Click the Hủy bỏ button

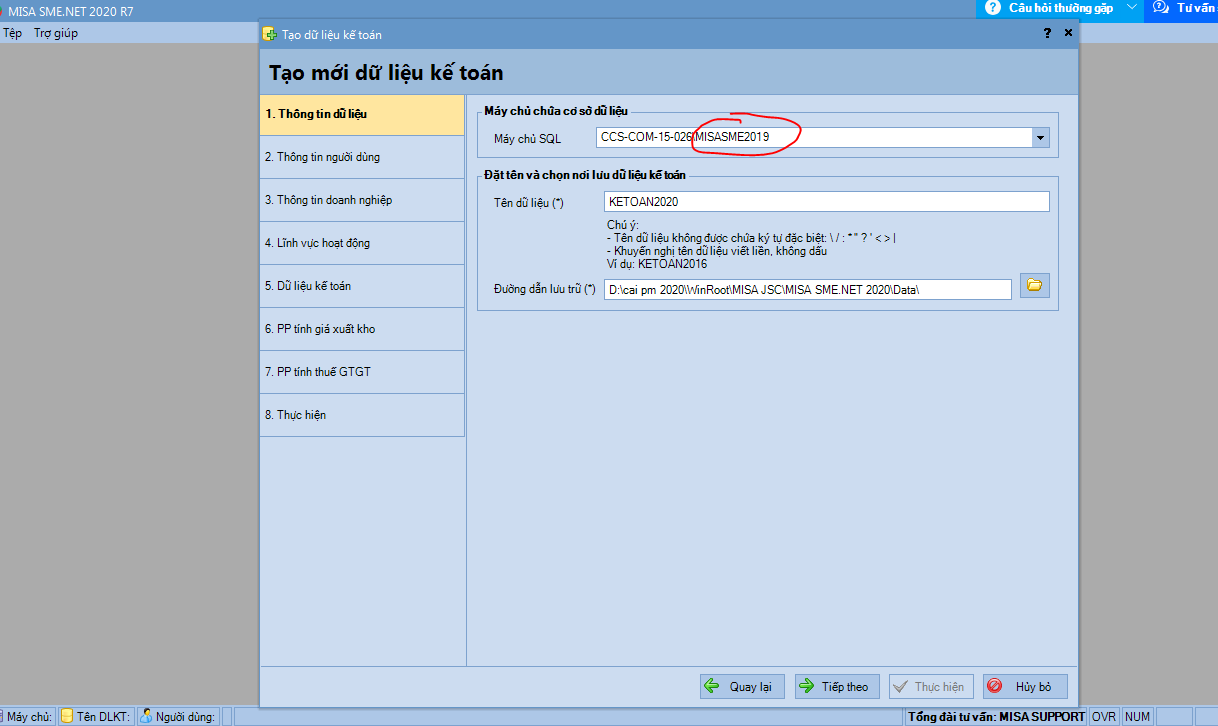coord(1025,686)
